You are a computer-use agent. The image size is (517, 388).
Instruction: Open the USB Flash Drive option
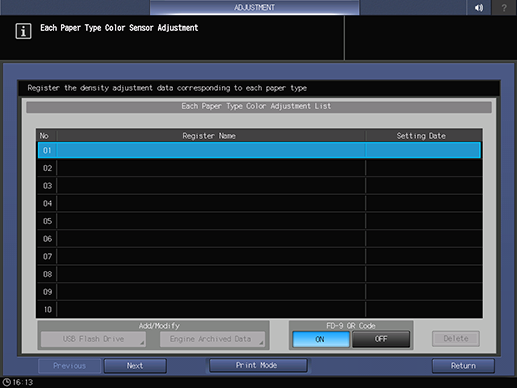93,339
